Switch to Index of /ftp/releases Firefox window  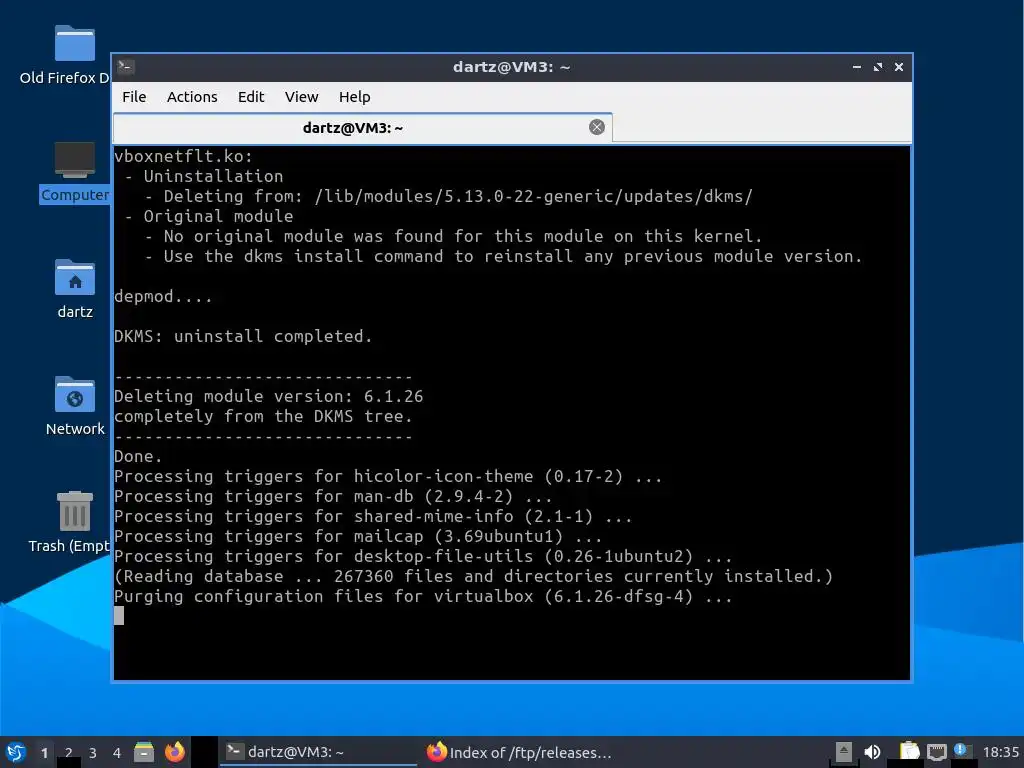tap(519, 752)
